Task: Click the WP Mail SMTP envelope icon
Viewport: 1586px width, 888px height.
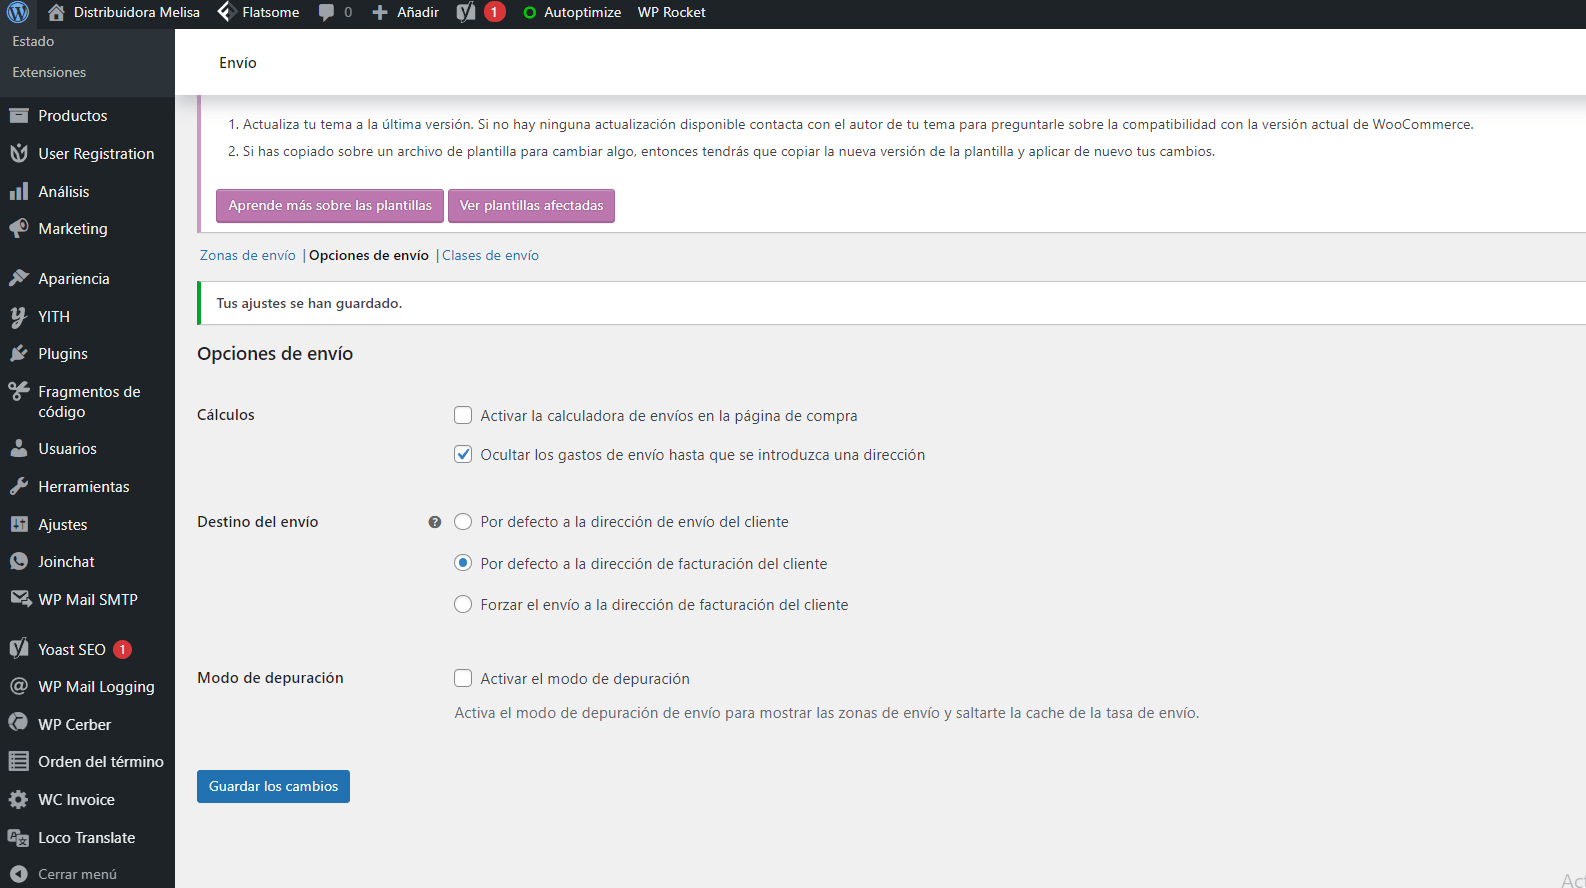Action: point(20,600)
